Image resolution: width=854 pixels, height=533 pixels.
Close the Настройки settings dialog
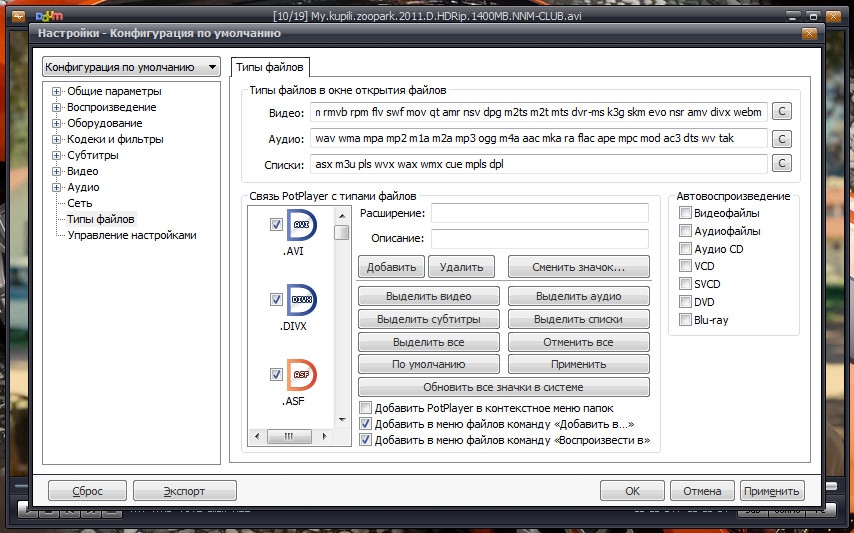809,33
